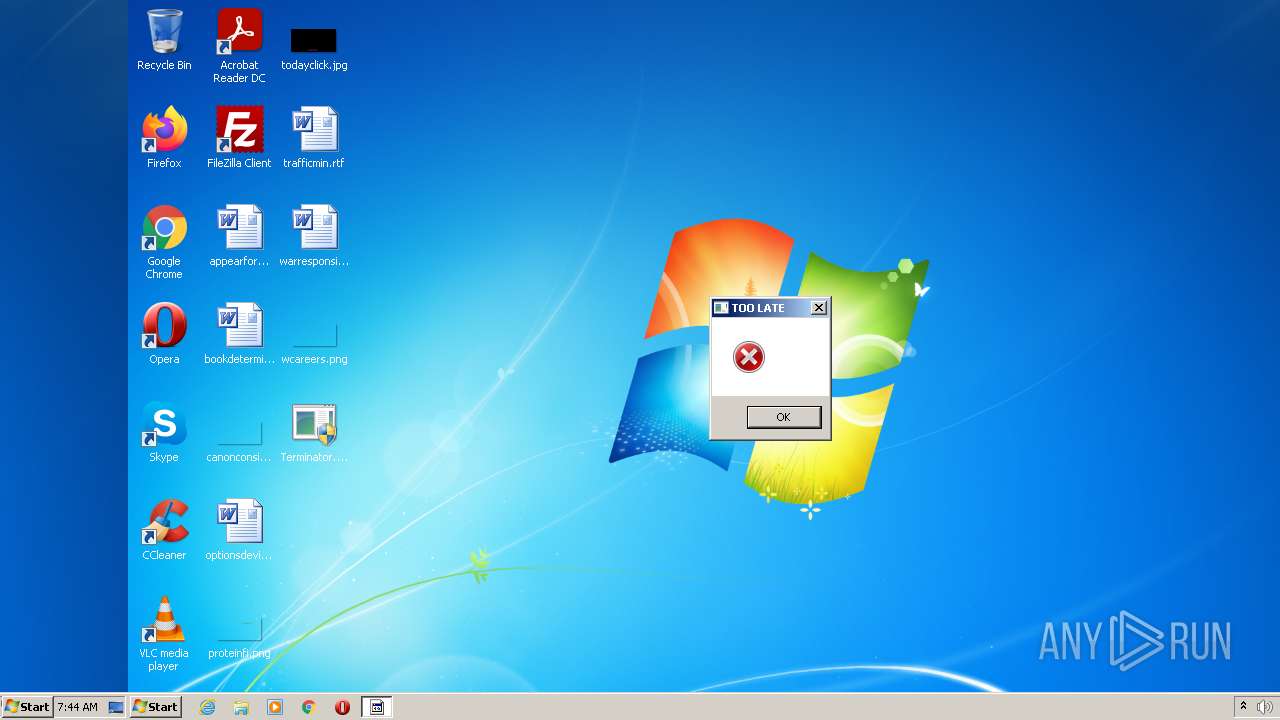Click the red error icon in dialog

[749, 357]
